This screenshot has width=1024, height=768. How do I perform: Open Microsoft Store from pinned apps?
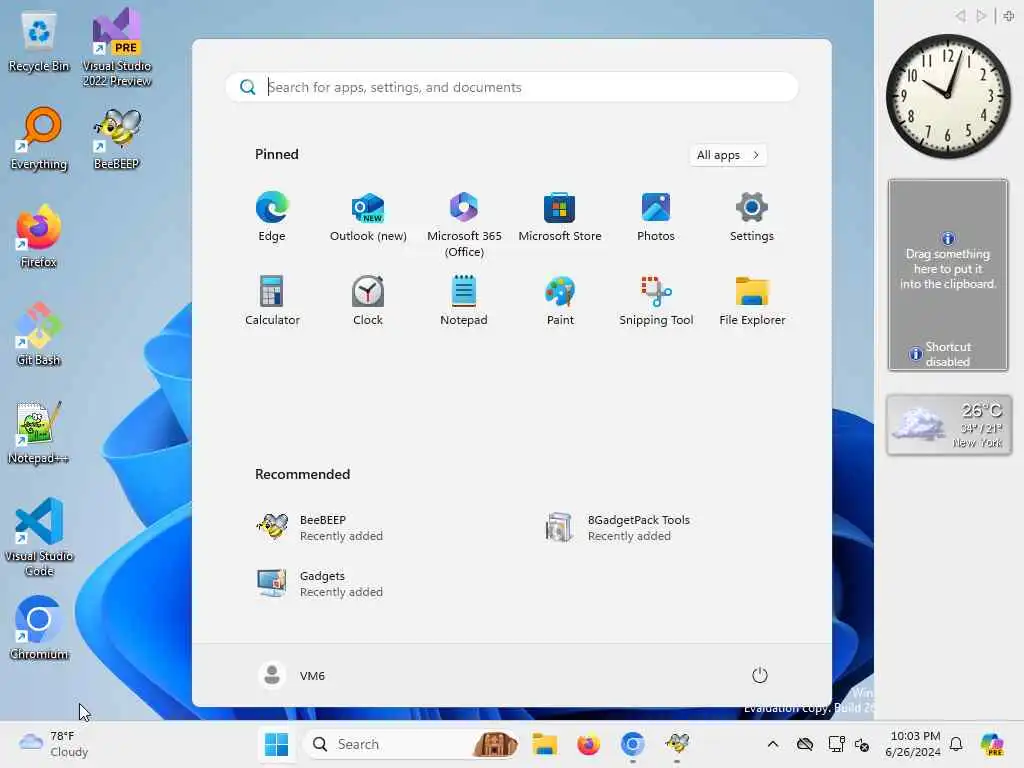pyautogui.click(x=560, y=217)
